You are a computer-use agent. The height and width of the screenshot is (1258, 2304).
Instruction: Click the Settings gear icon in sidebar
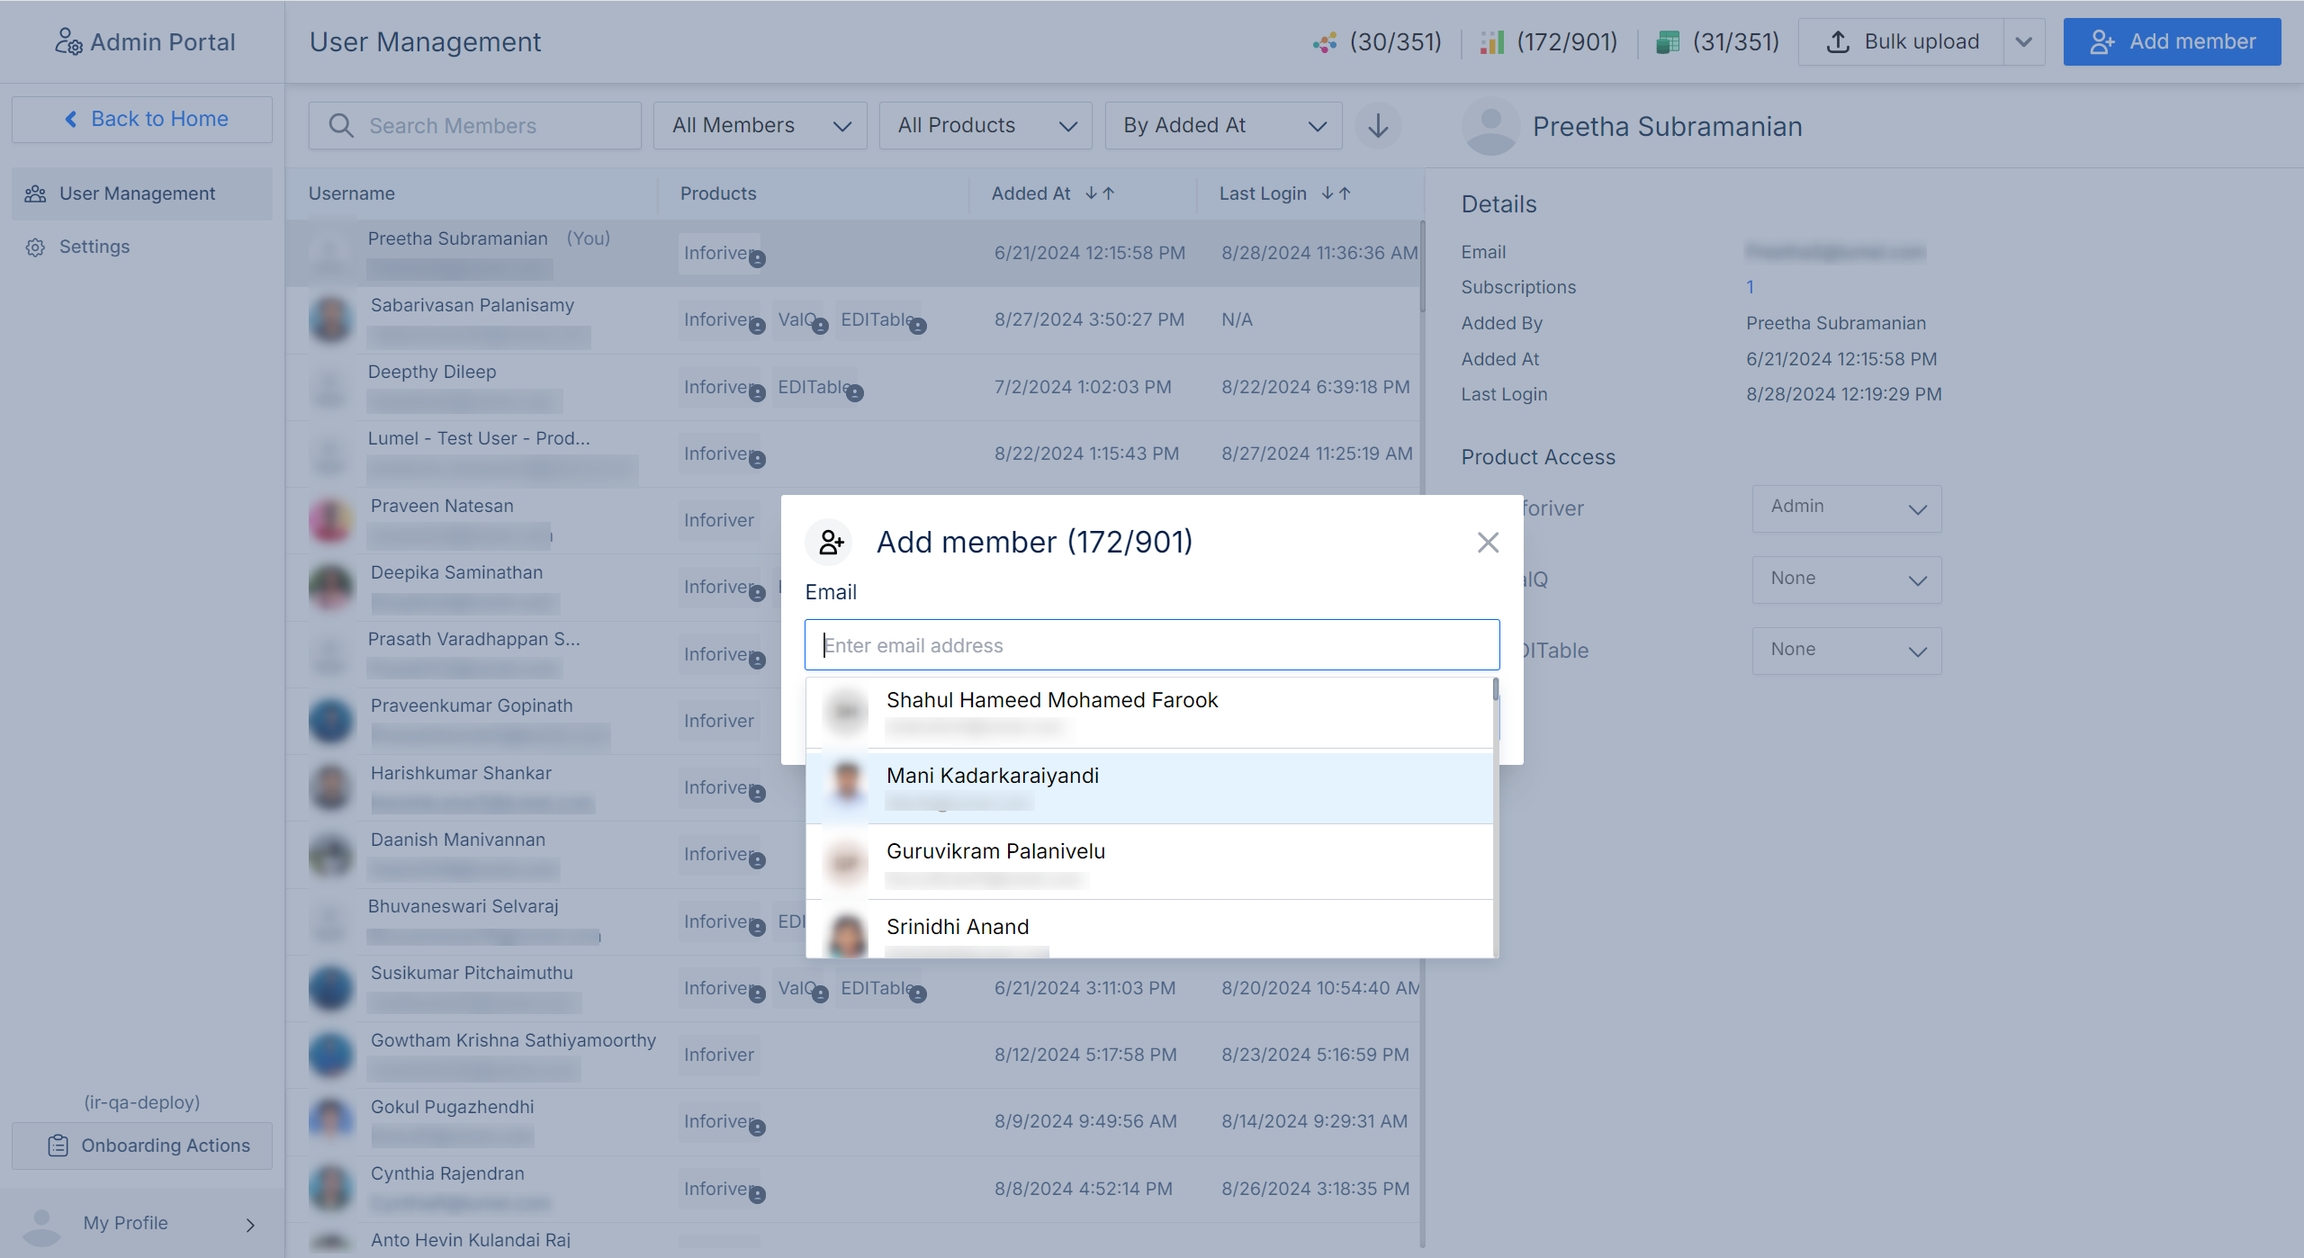[36, 247]
